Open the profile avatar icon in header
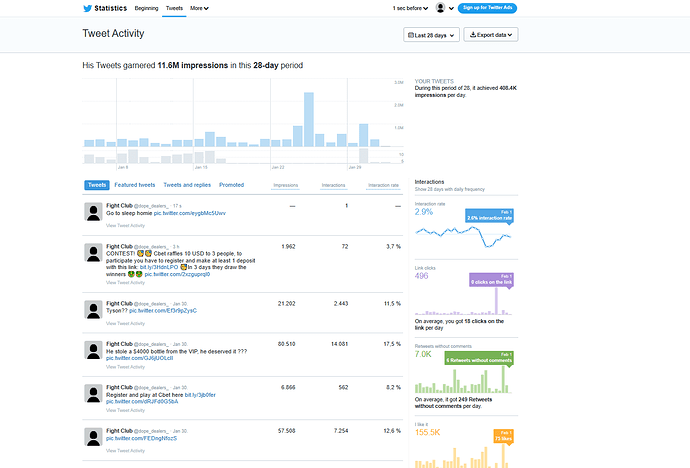This screenshot has width=690, height=468. tap(440, 7)
